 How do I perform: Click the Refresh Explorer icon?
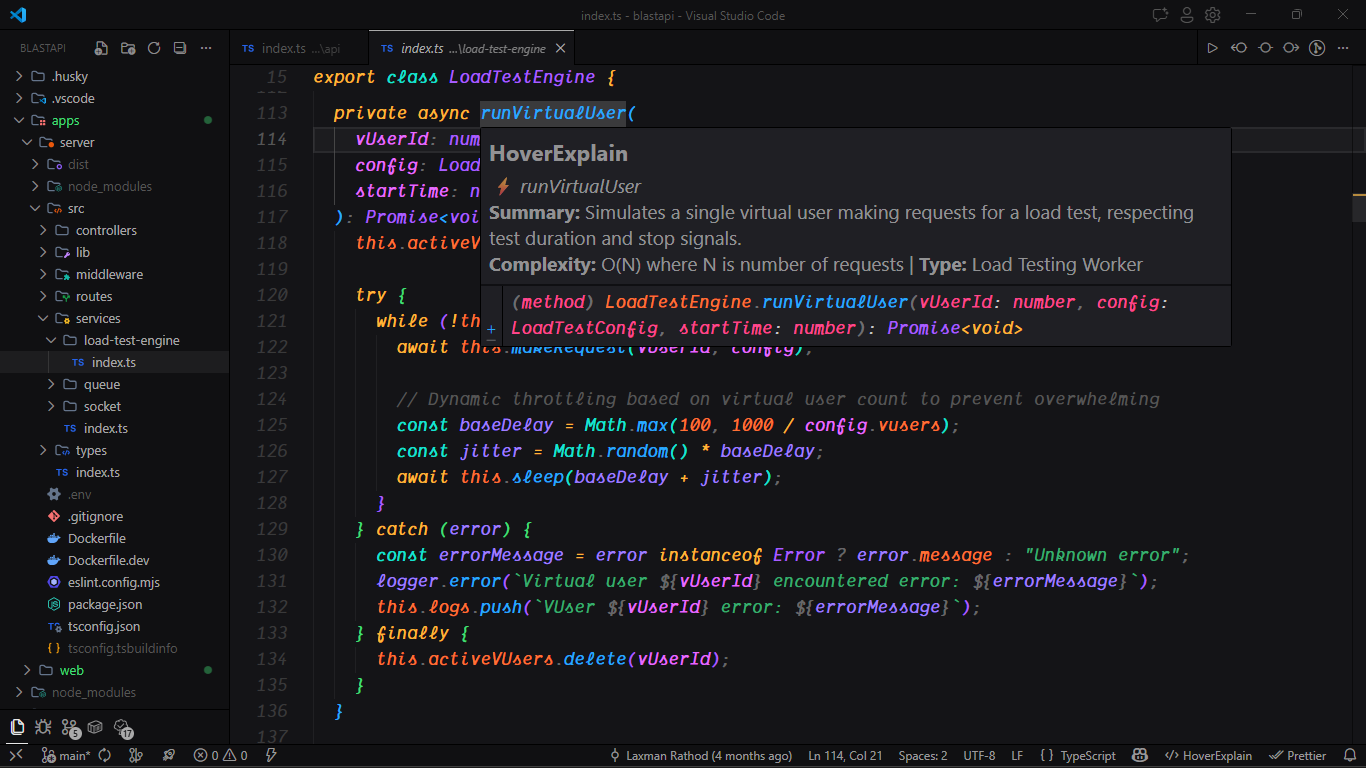tap(154, 48)
